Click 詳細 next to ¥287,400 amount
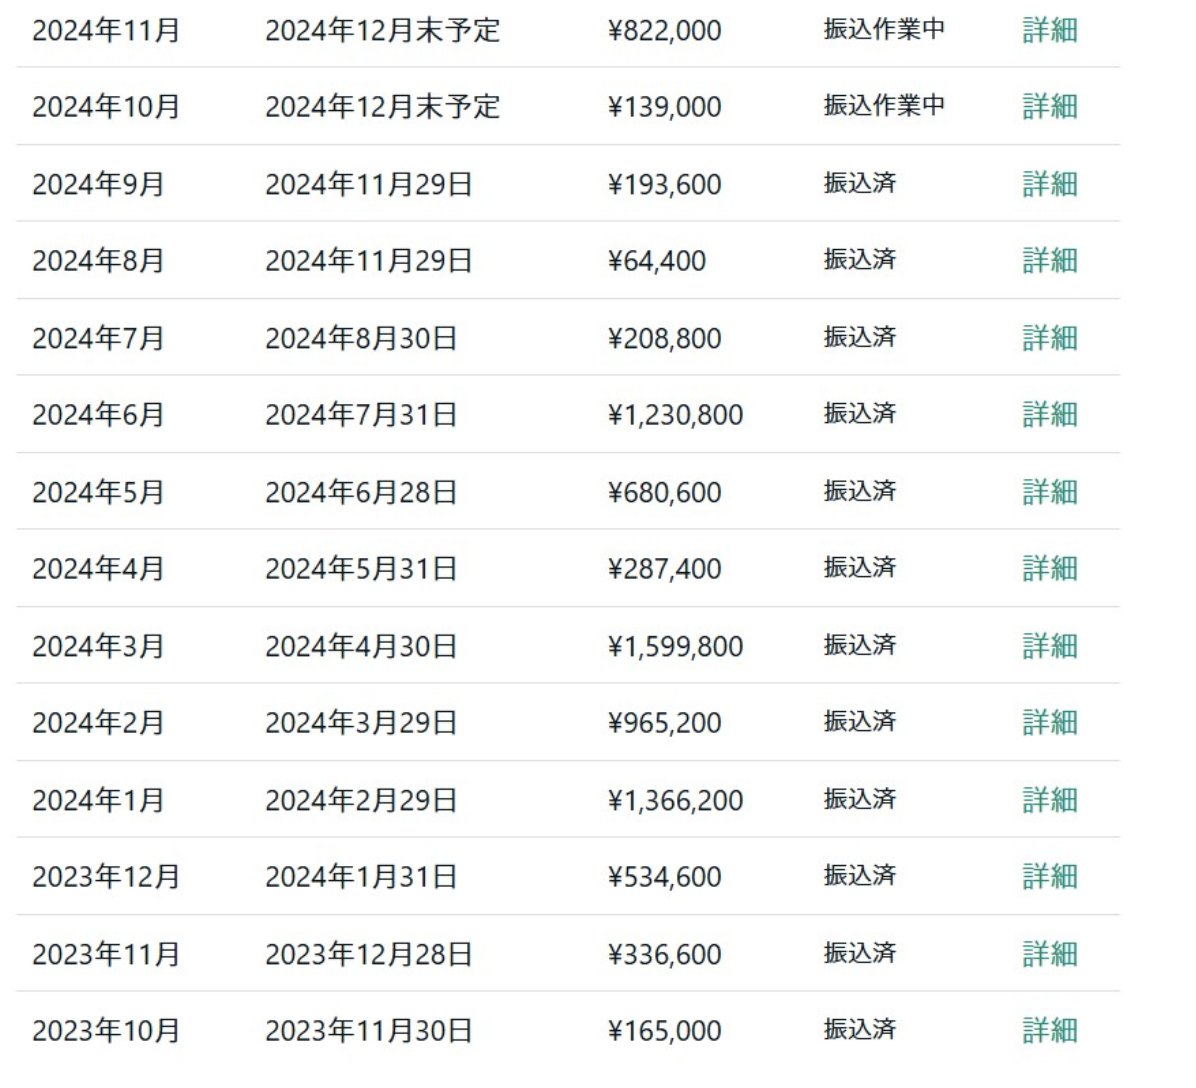 click(1050, 568)
